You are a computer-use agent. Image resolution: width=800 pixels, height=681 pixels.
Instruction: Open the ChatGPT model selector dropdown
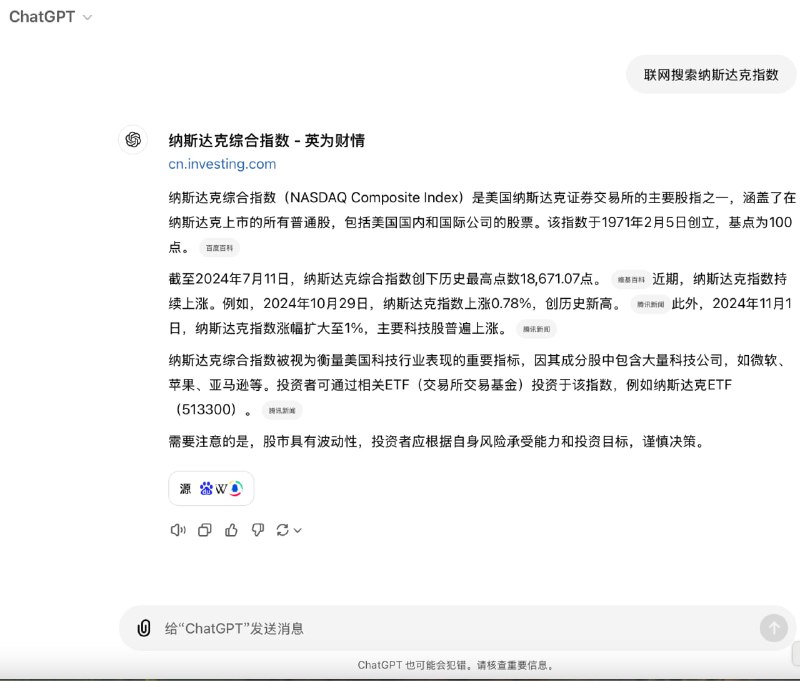click(x=51, y=17)
